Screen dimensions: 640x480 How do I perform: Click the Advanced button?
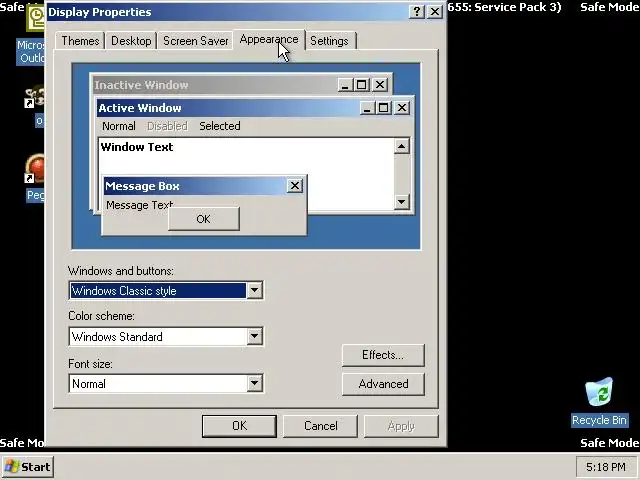pos(383,384)
